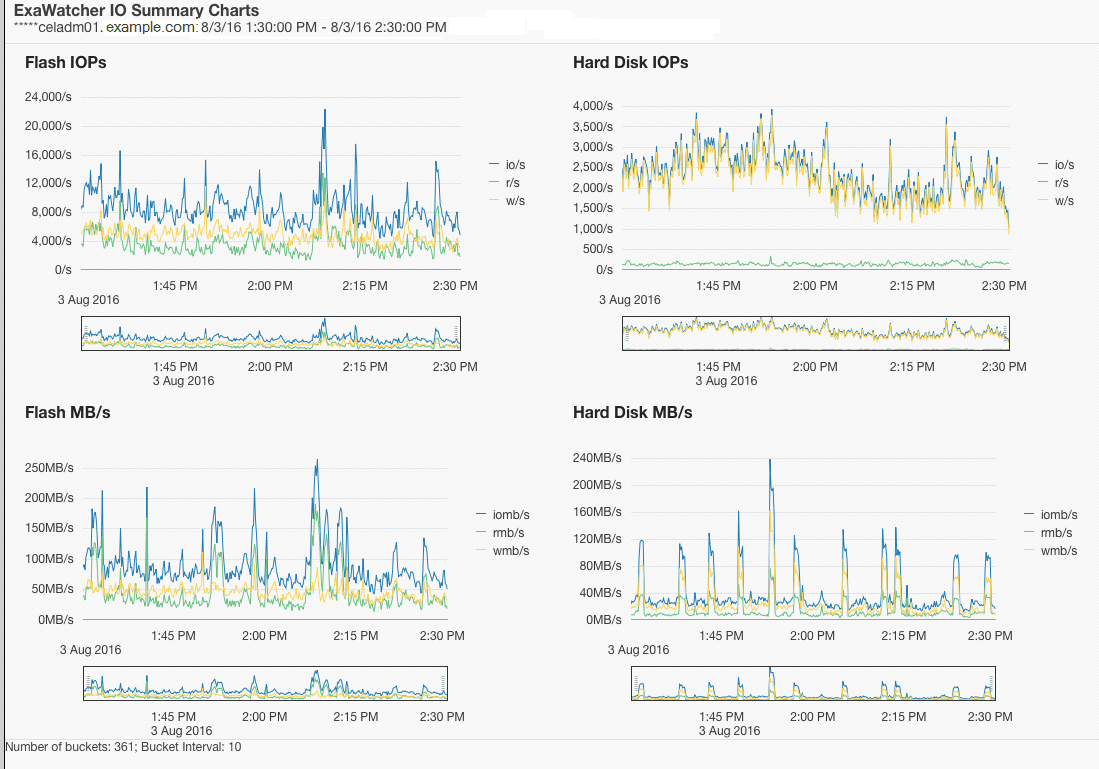Click the Flash IOPs overview range slider
The height and width of the screenshot is (769, 1099).
271,334
